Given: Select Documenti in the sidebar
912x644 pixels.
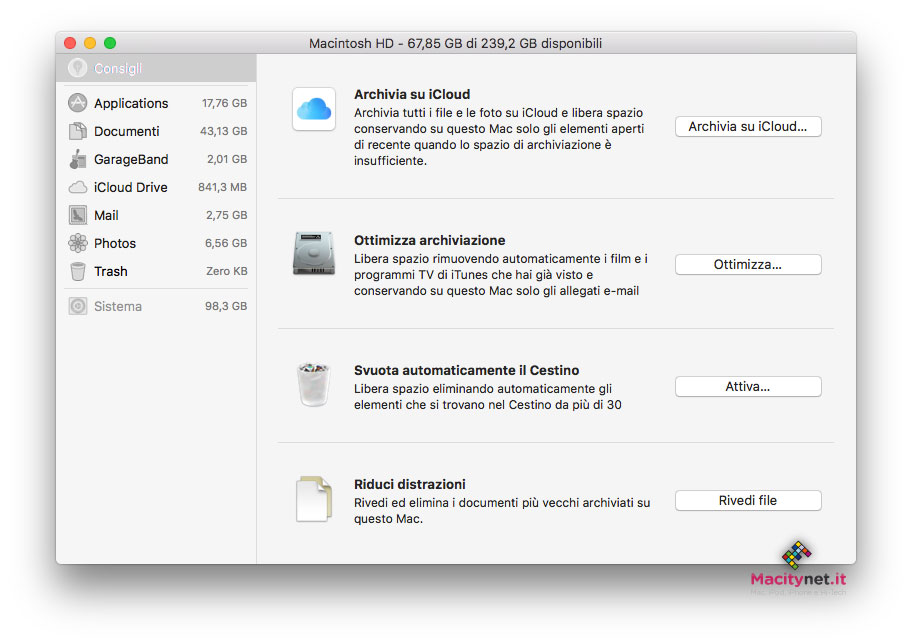Looking at the screenshot, I should [127, 131].
